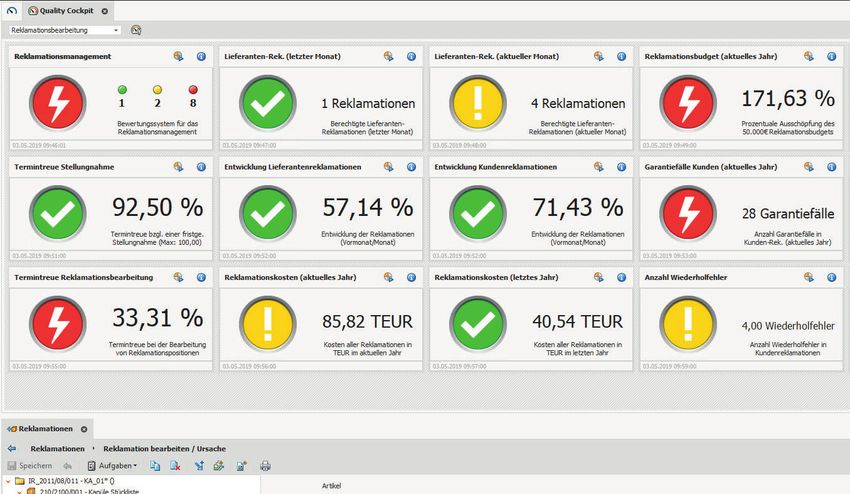850x494 pixels.
Task: Click info icon on Termintreue Stellungnahme tile
Action: coord(200,167)
